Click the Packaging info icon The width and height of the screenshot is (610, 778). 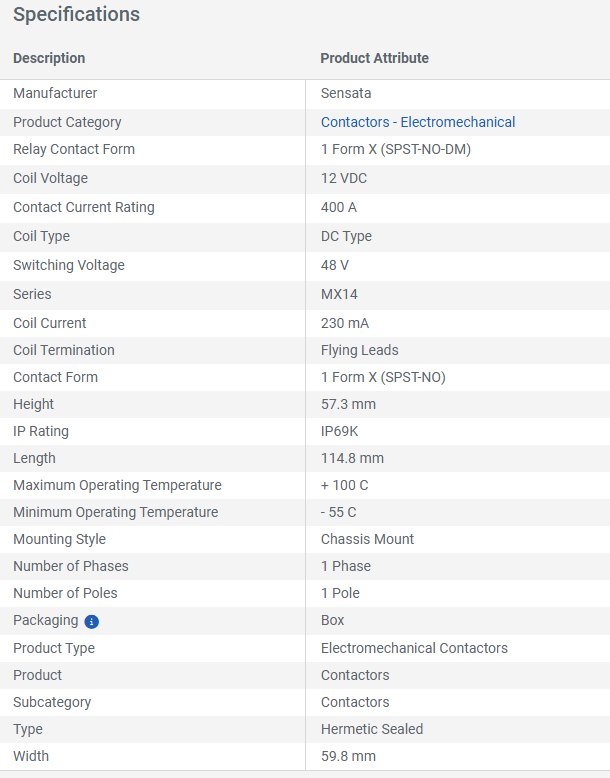[92, 621]
